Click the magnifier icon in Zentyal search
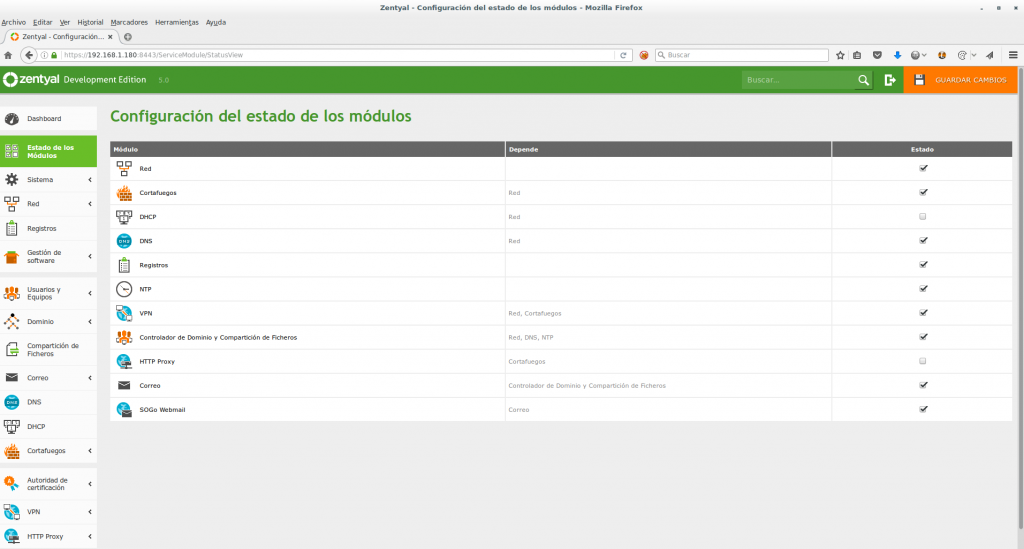This screenshot has width=1024, height=549. point(863,80)
